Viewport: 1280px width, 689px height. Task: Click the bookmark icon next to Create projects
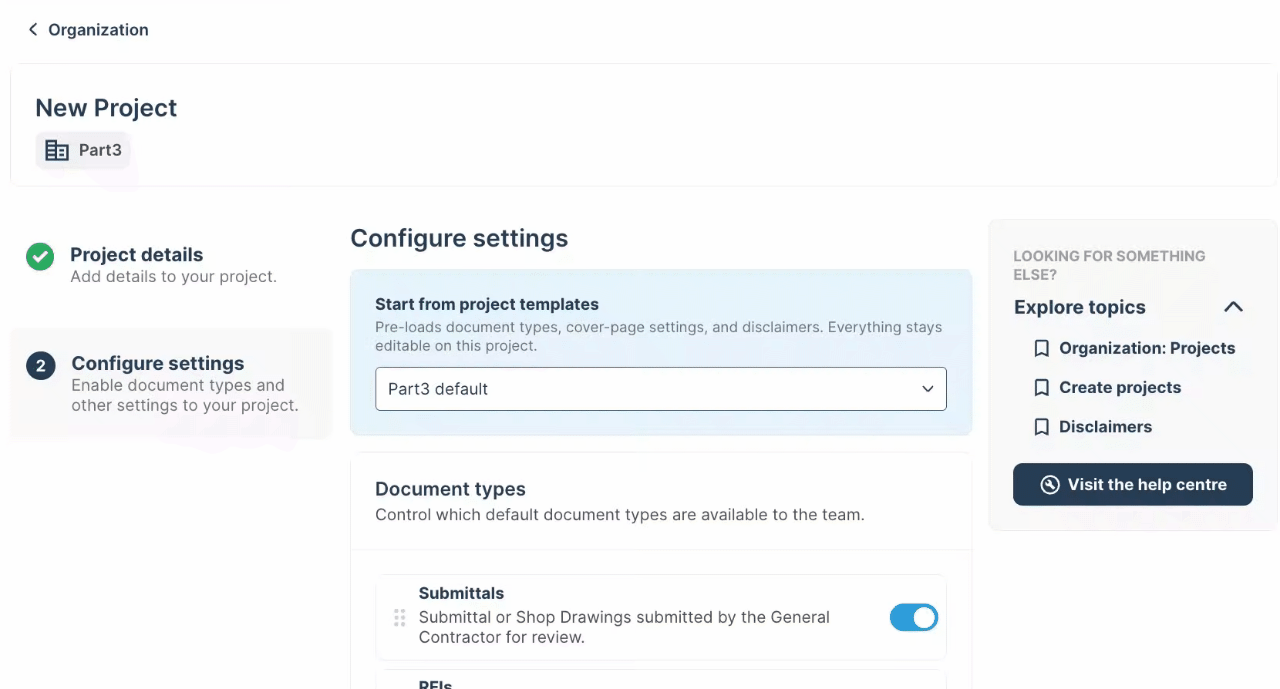coord(1041,388)
